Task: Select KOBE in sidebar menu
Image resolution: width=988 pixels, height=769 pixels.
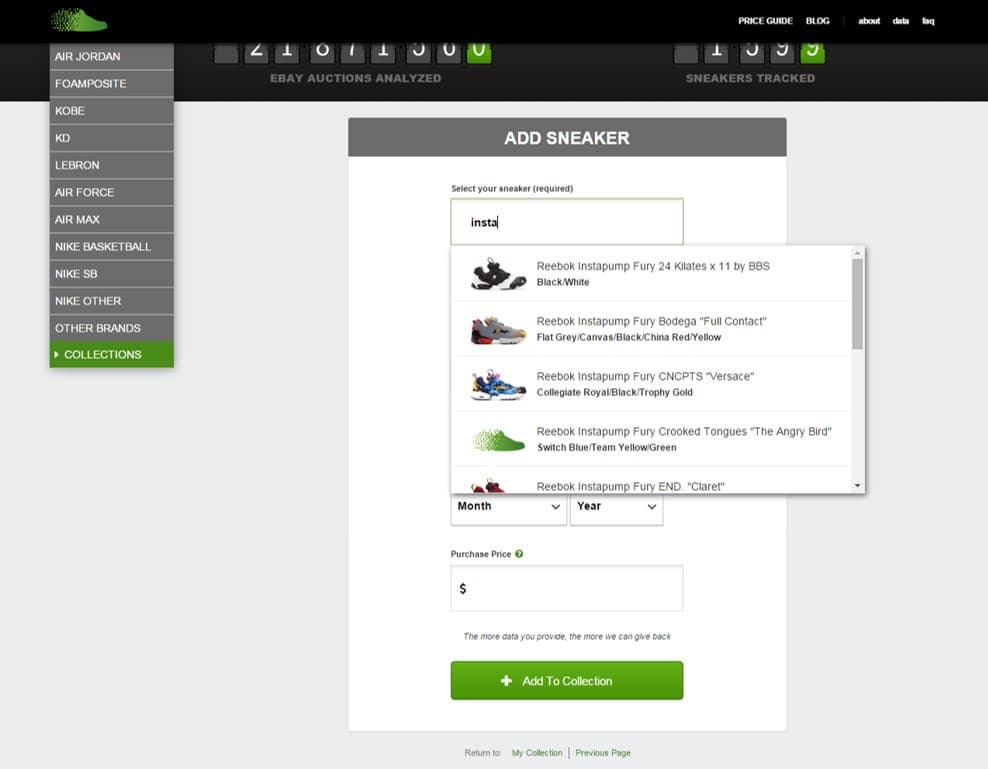Action: pyautogui.click(x=112, y=110)
